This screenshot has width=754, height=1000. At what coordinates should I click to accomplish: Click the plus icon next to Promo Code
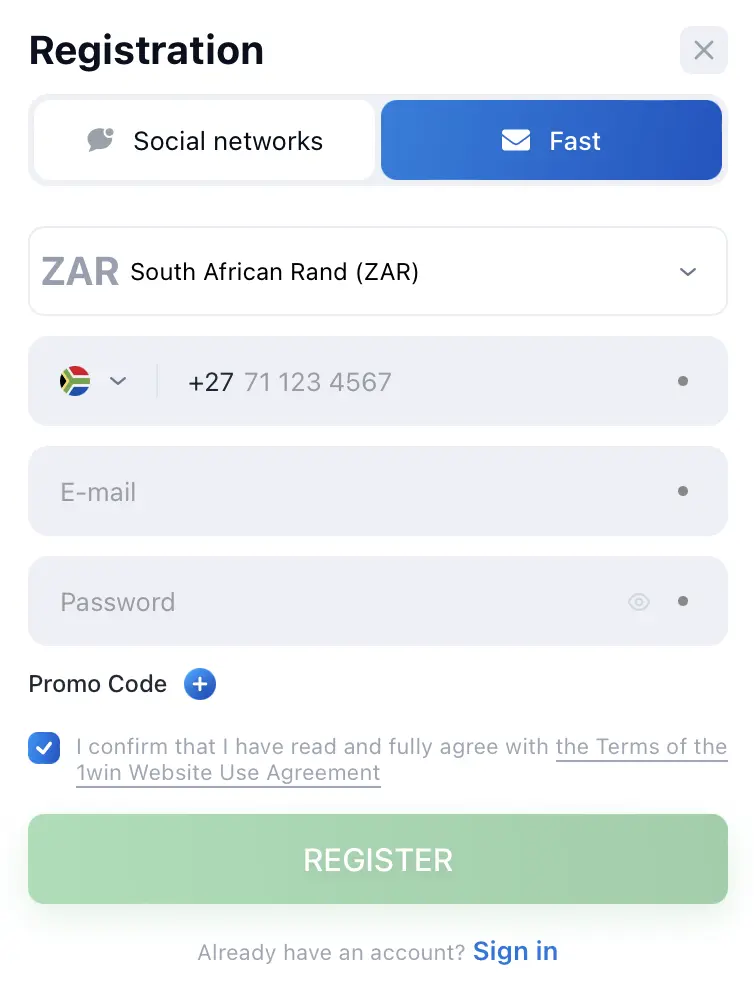[x=199, y=684]
